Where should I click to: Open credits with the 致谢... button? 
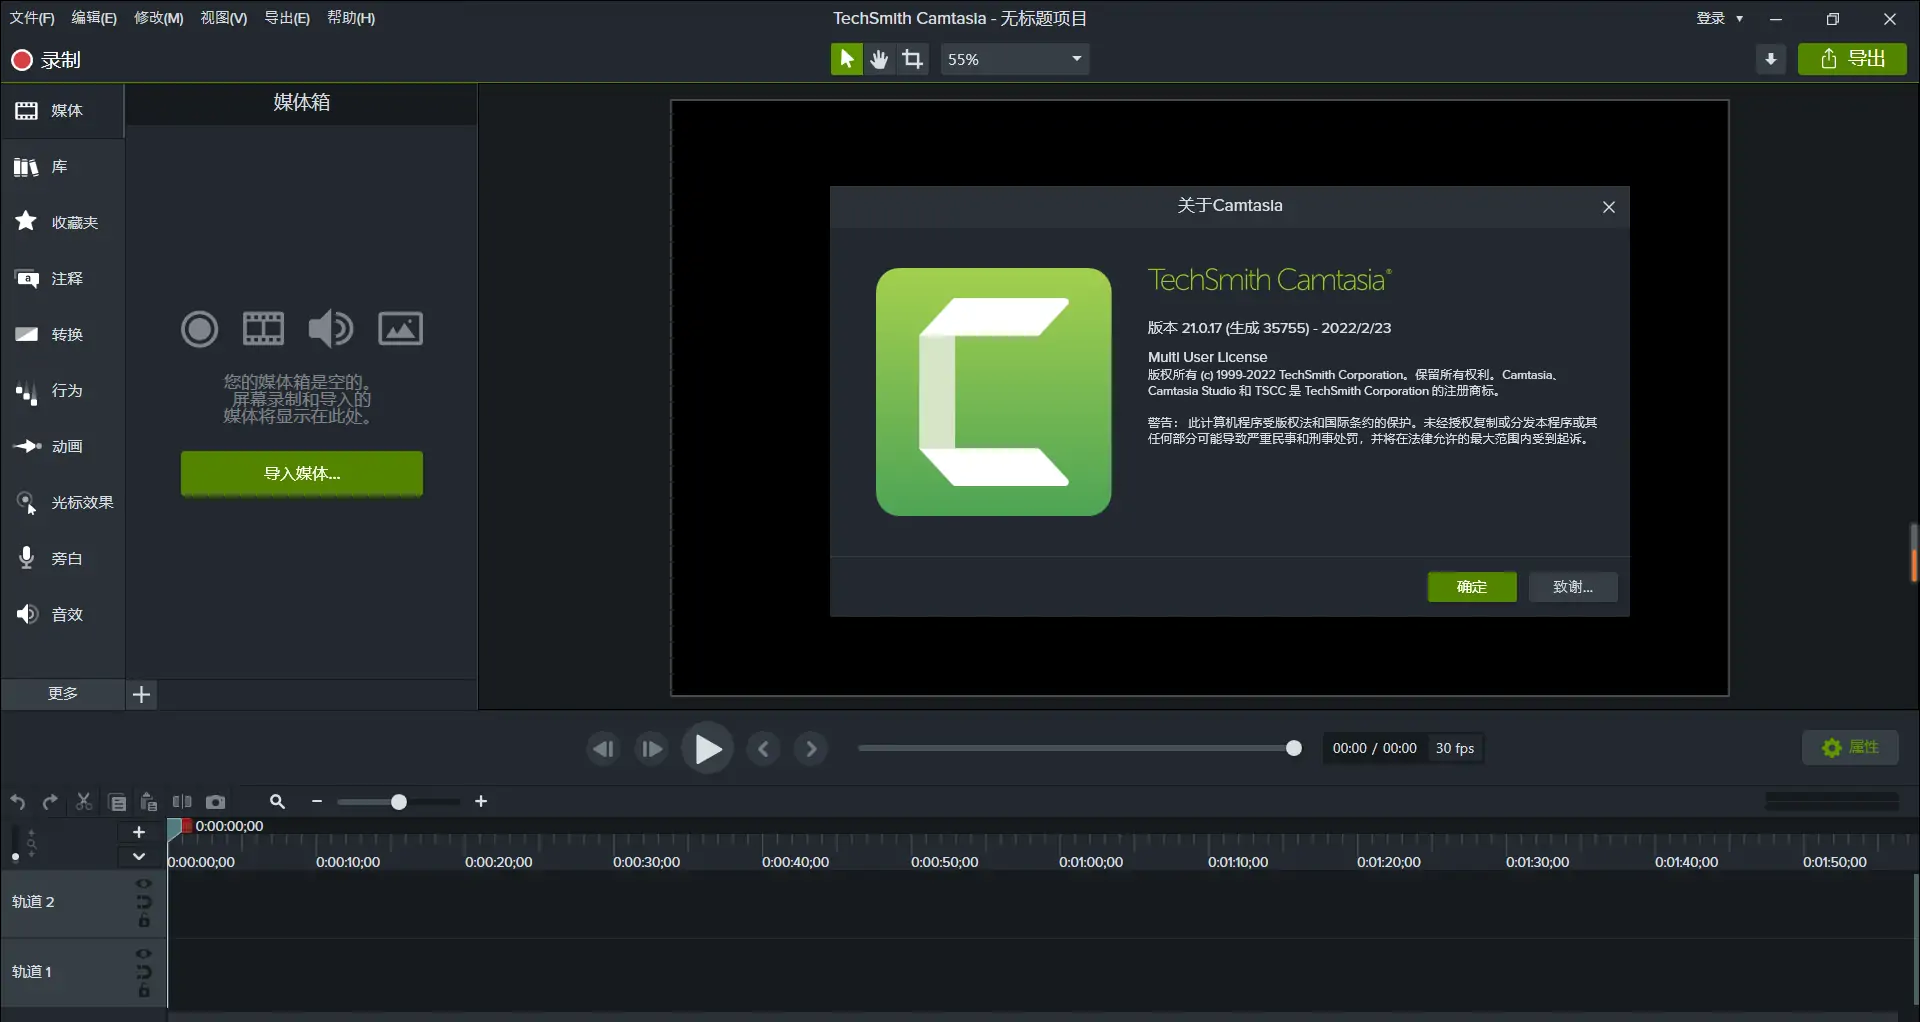click(1573, 587)
